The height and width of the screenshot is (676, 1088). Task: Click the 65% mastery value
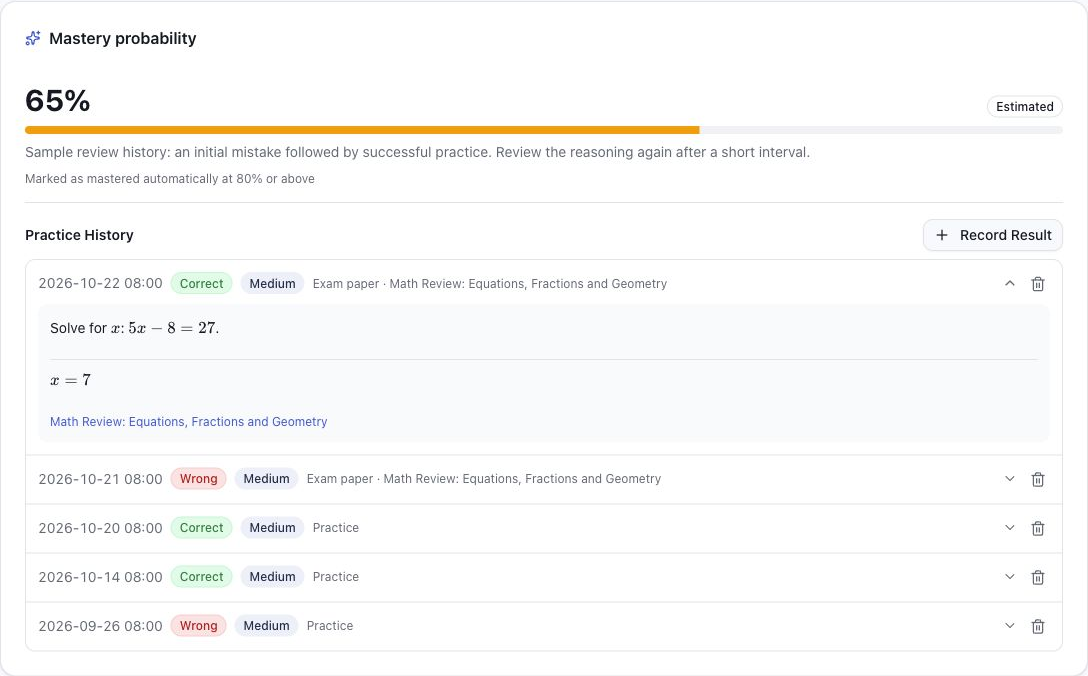coord(58,101)
